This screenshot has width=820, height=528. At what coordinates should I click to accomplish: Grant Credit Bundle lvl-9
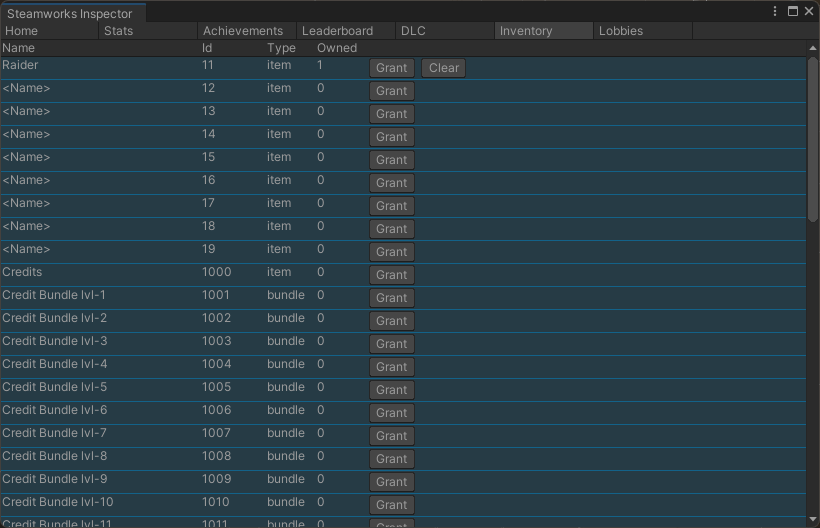click(392, 482)
